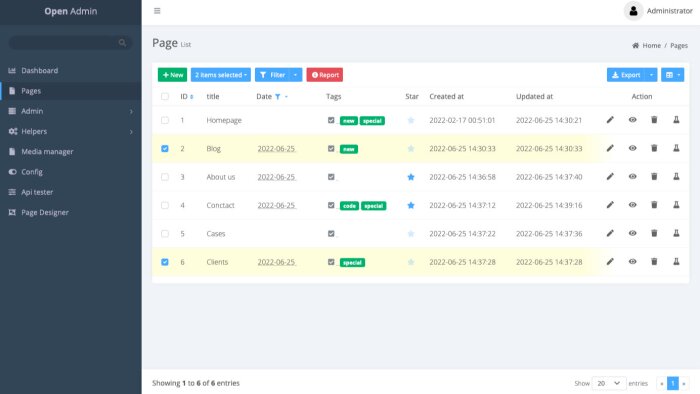The image size is (700, 394).
Task: Open Api tester in sidebar
Action: [x=71, y=192]
